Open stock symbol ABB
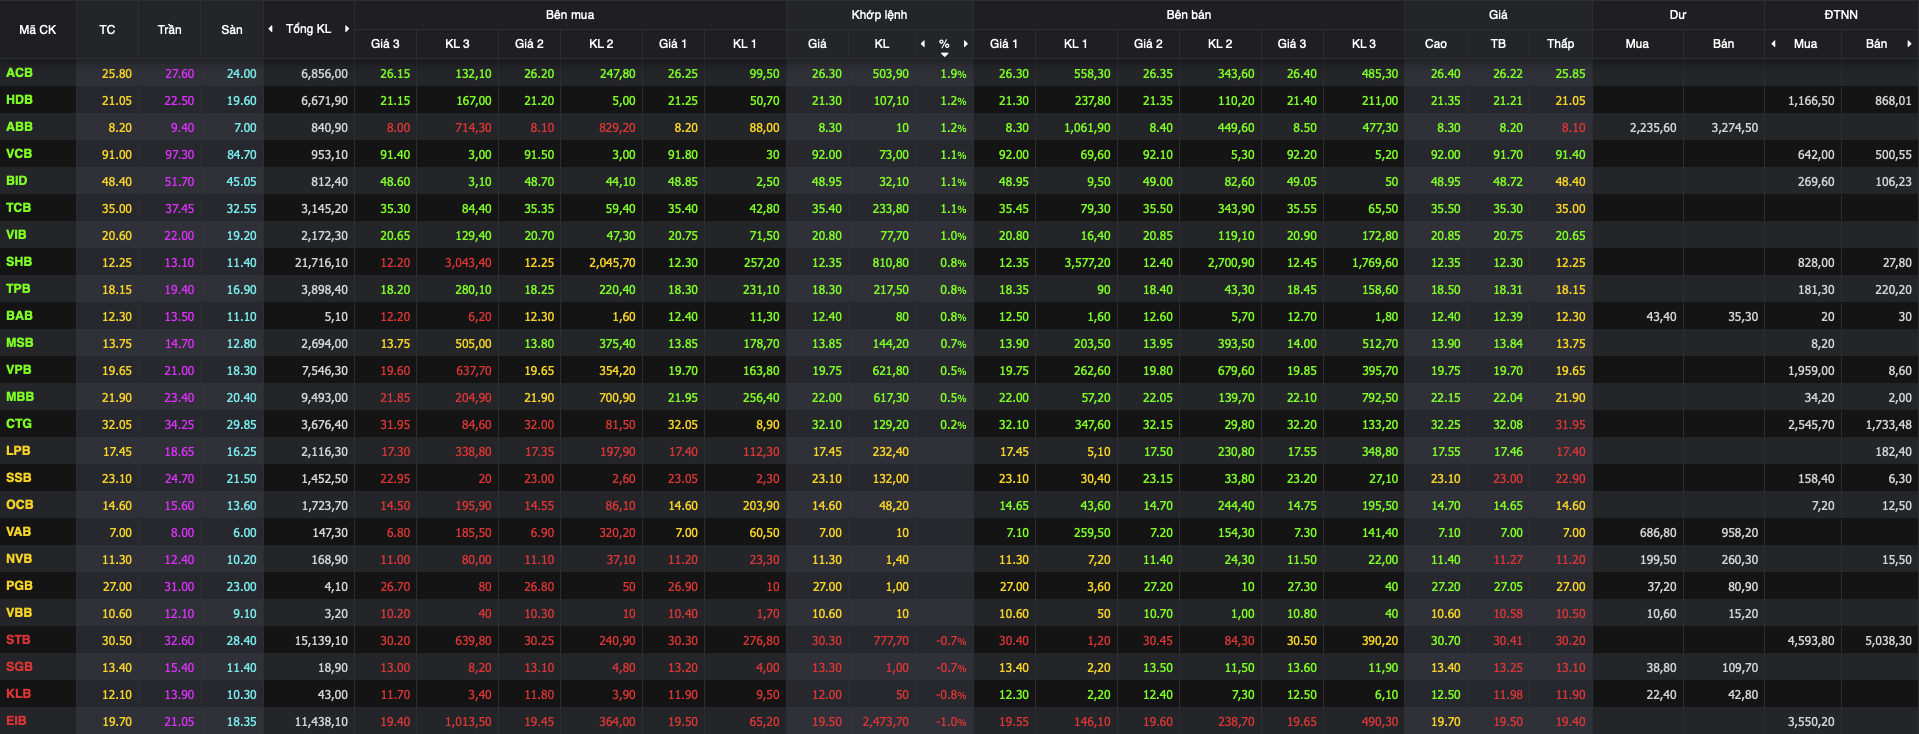 pyautogui.click(x=19, y=127)
